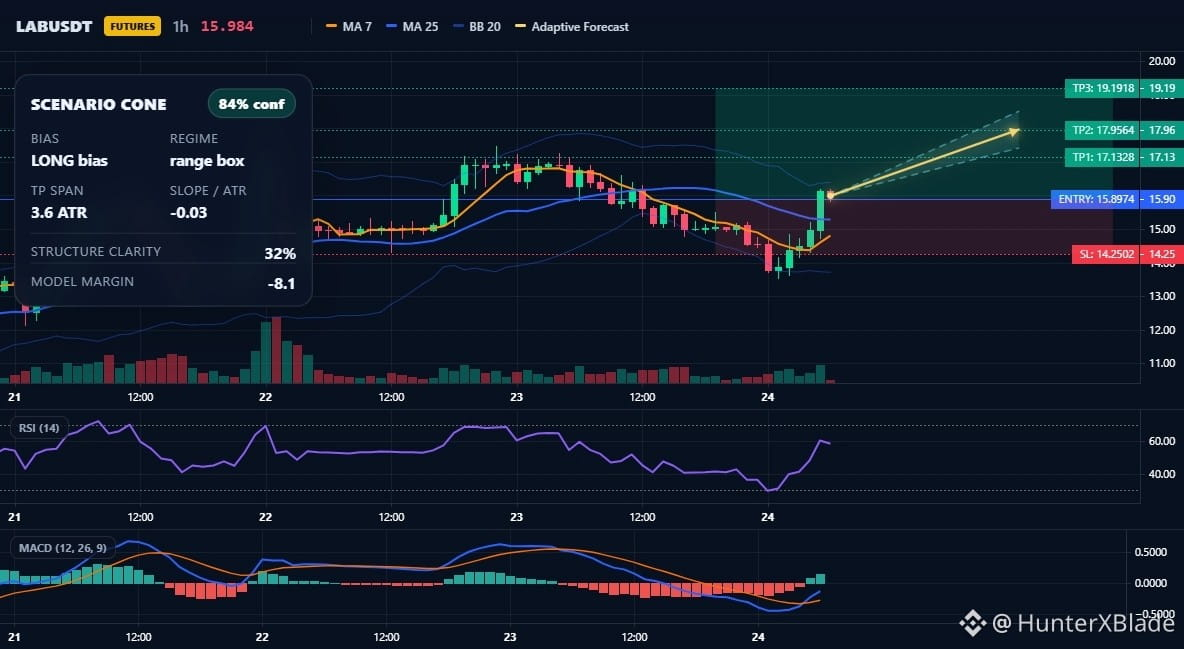The width and height of the screenshot is (1184, 649).
Task: Click the 0.5000 MACD axis label
Action: (1151, 552)
